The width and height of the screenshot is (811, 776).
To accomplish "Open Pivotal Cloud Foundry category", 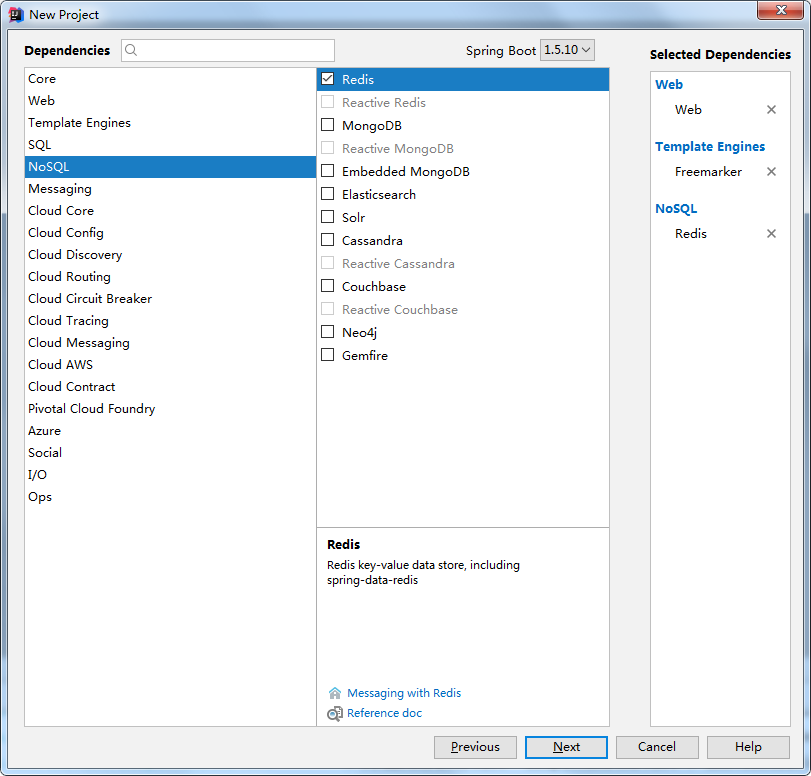I will coord(170,409).
